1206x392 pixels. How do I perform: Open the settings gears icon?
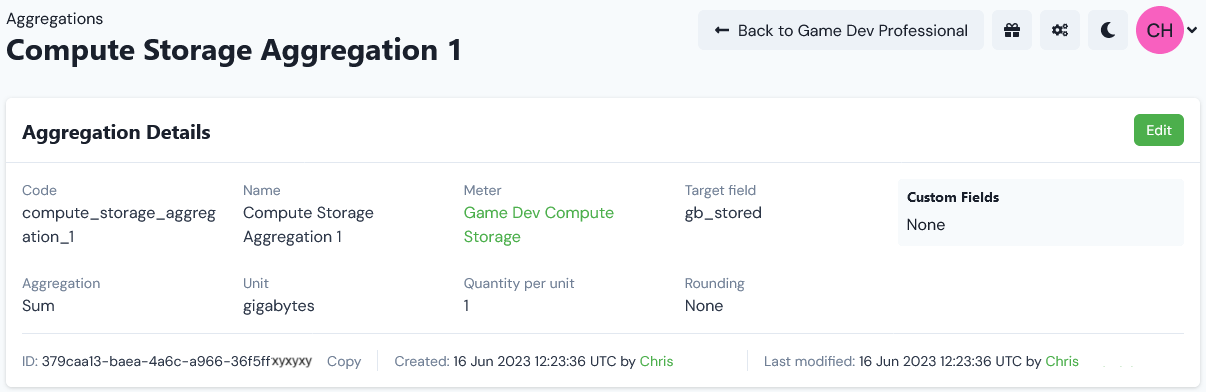[1060, 30]
